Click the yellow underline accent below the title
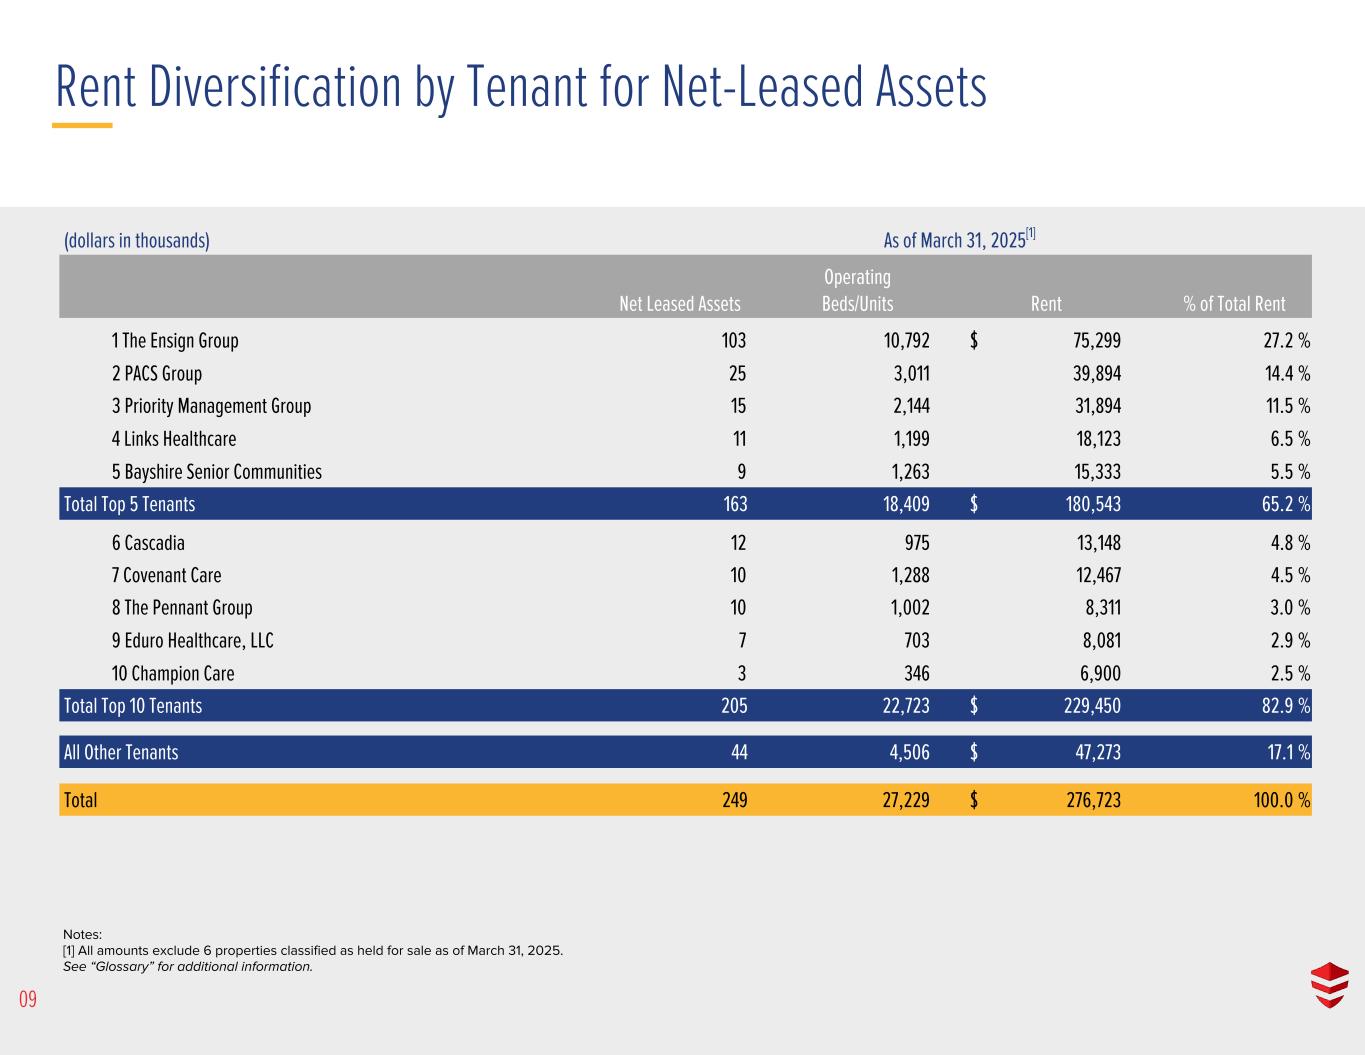Image resolution: width=1365 pixels, height=1055 pixels. (82, 126)
